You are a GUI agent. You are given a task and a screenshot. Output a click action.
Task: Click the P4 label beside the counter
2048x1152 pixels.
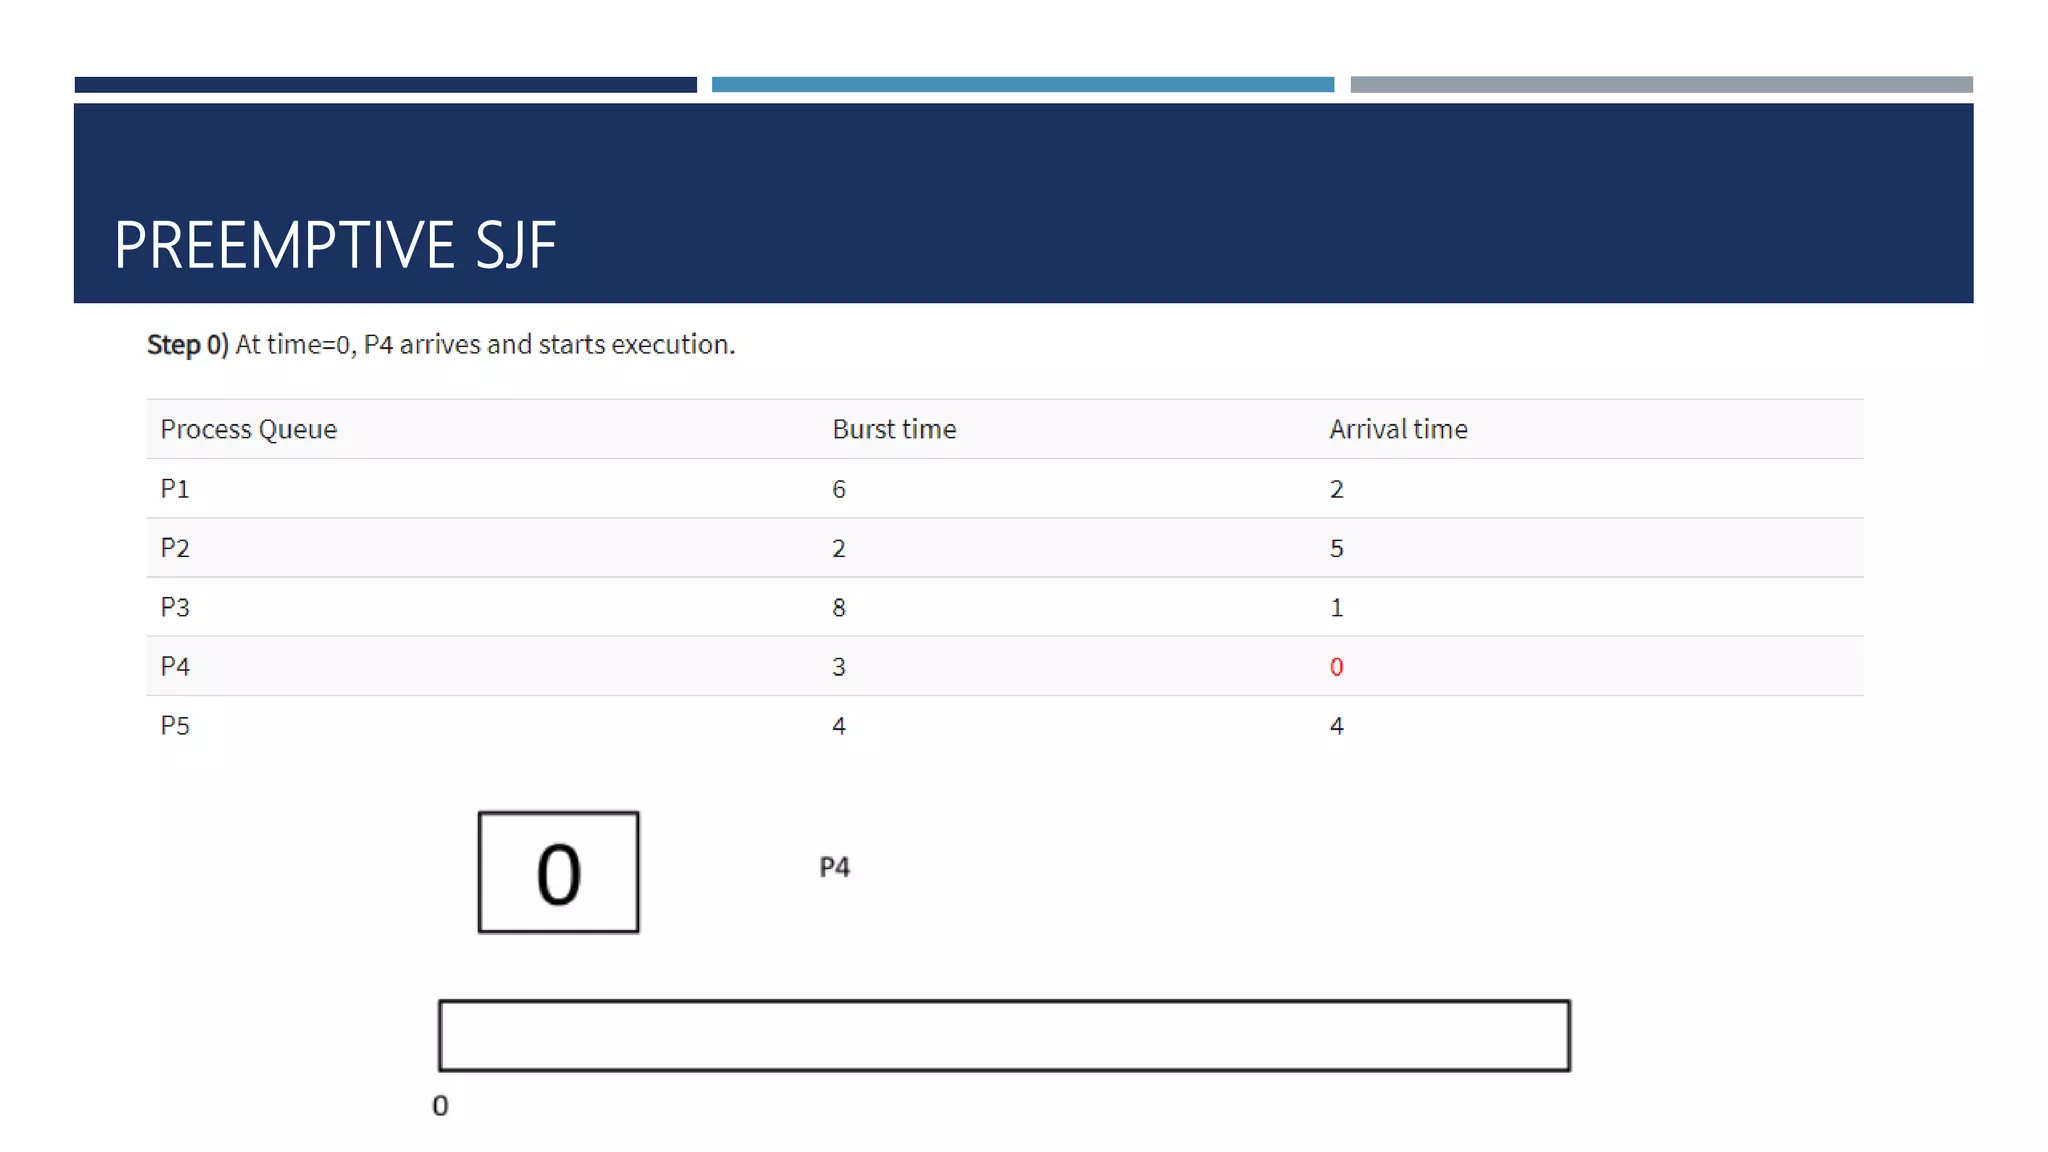835,867
